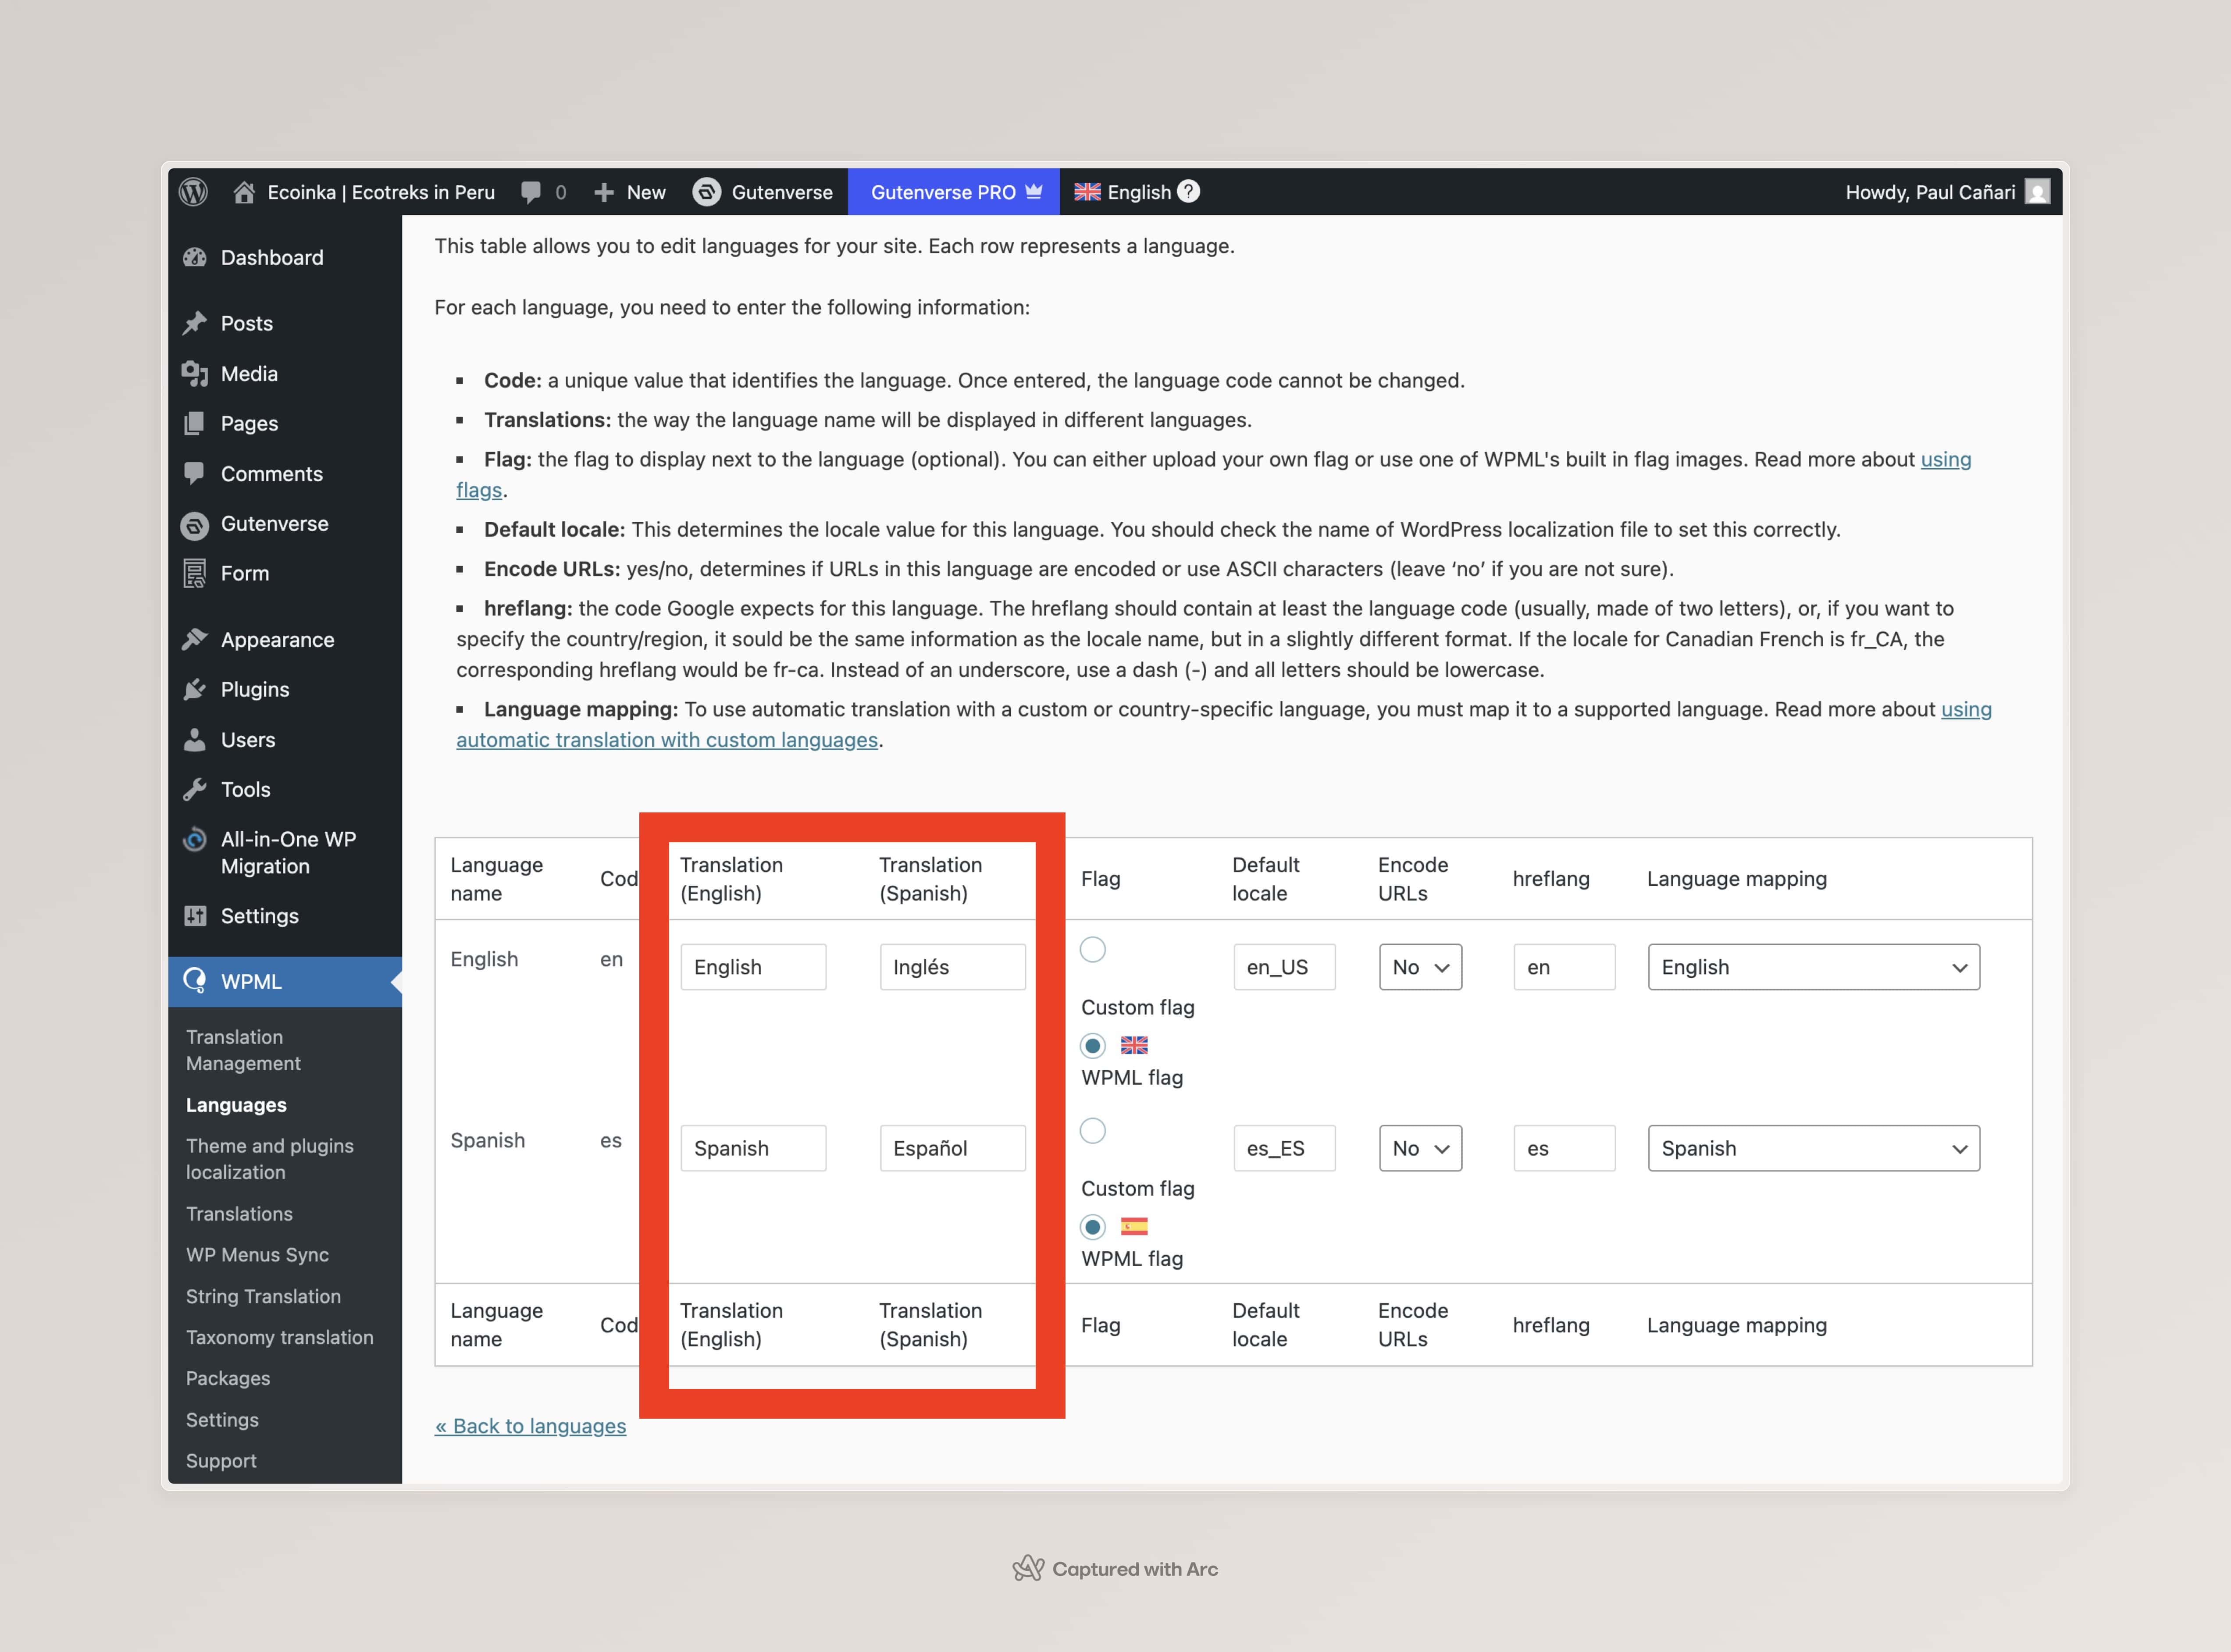
Task: Open the English language switcher in admin bar
Action: [1138, 192]
